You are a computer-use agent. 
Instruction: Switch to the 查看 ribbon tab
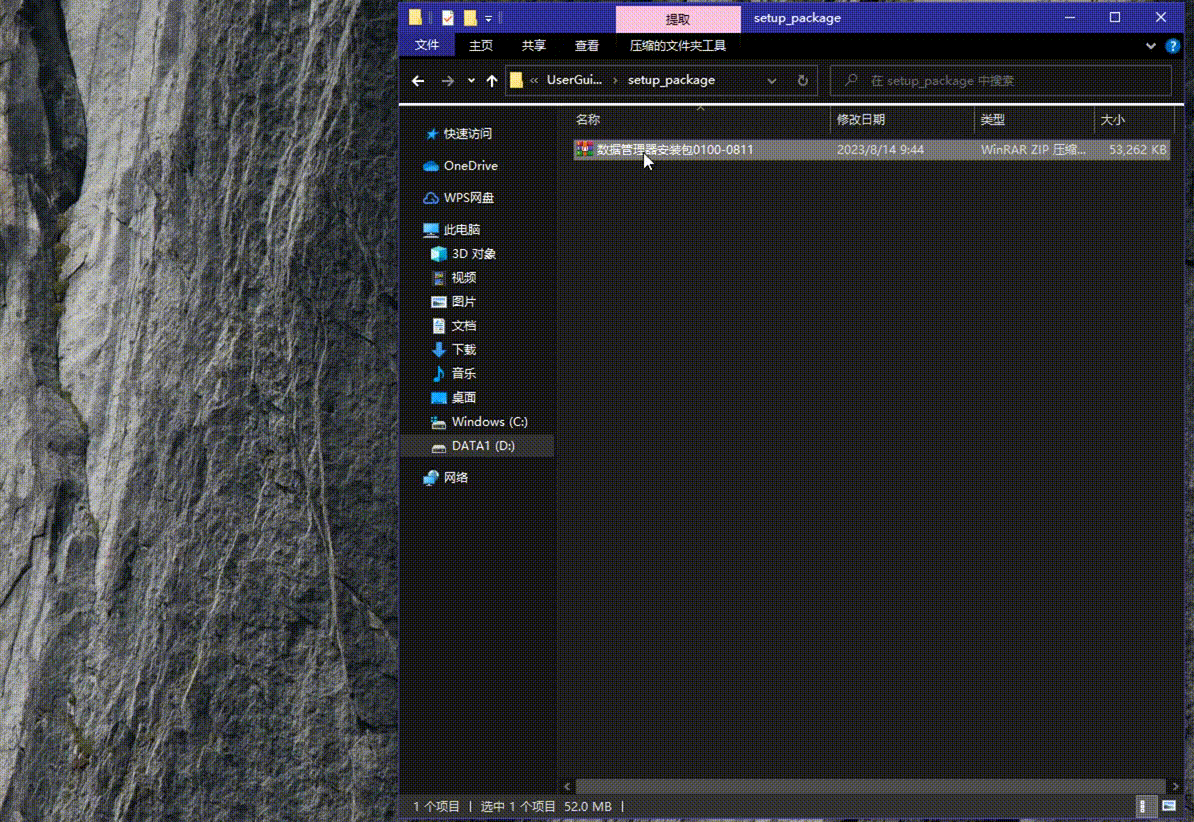pyautogui.click(x=586, y=46)
